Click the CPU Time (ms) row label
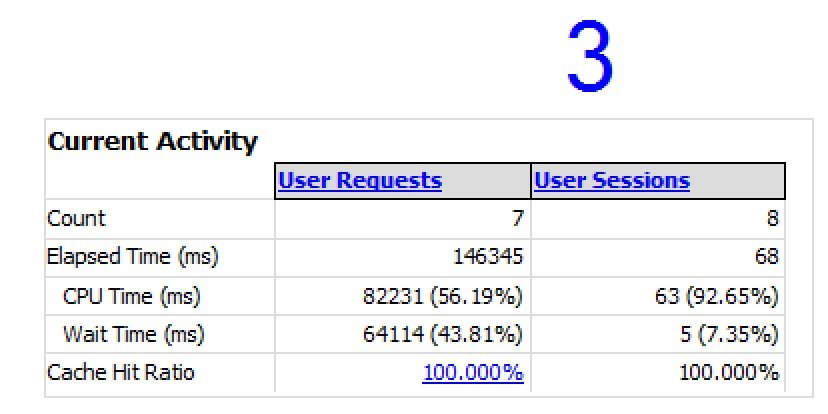Viewport: 828px width, 414px height. (131, 296)
